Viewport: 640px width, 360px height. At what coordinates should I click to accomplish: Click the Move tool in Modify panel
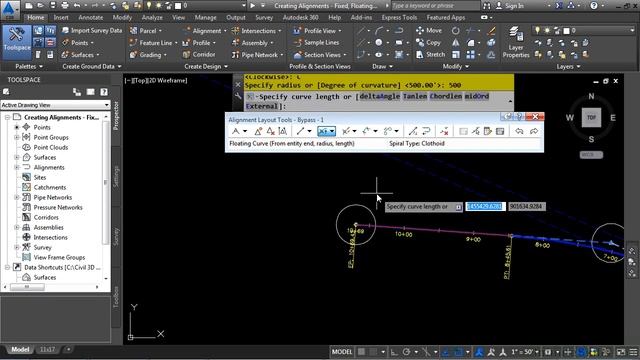tap(429, 31)
